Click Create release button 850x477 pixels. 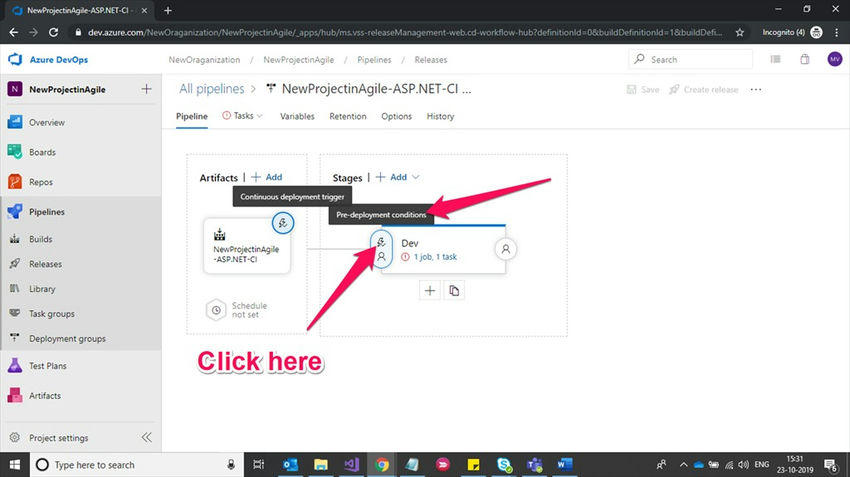pos(704,89)
